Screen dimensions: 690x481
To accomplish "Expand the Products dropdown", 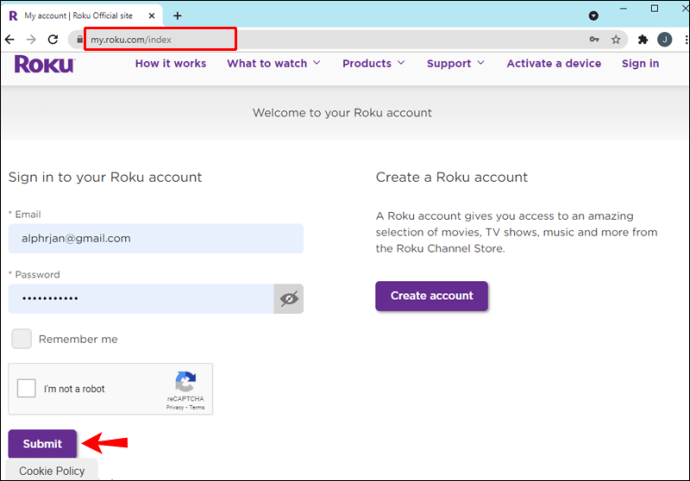I will coord(373,63).
